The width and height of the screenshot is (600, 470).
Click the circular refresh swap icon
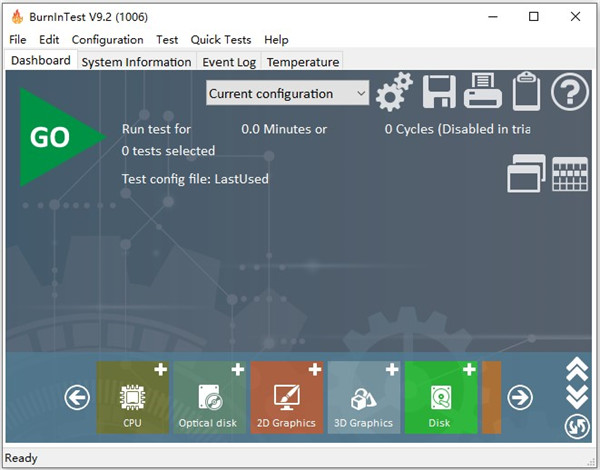click(577, 426)
